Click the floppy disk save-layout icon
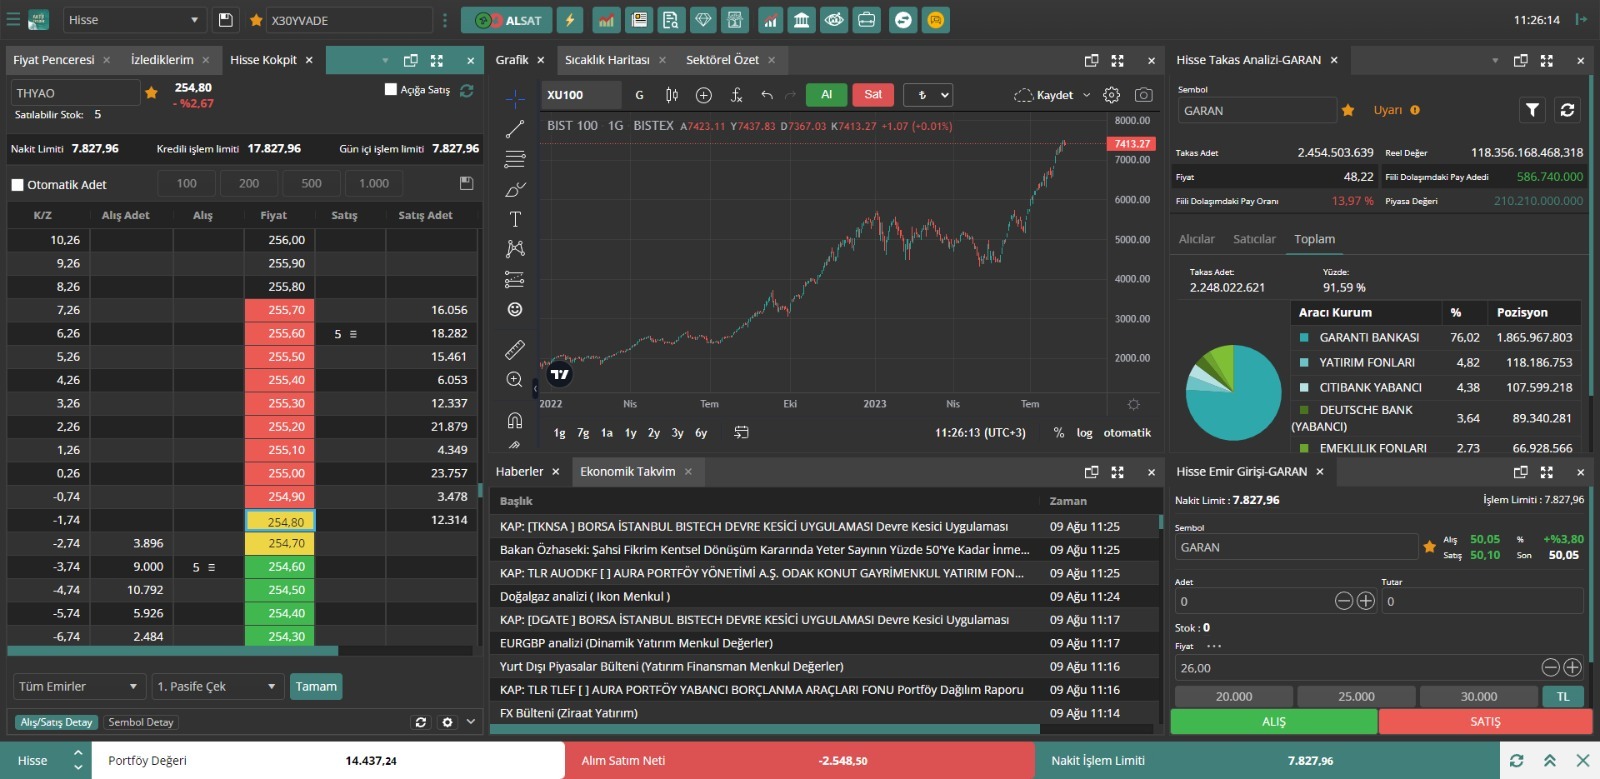 coord(225,20)
